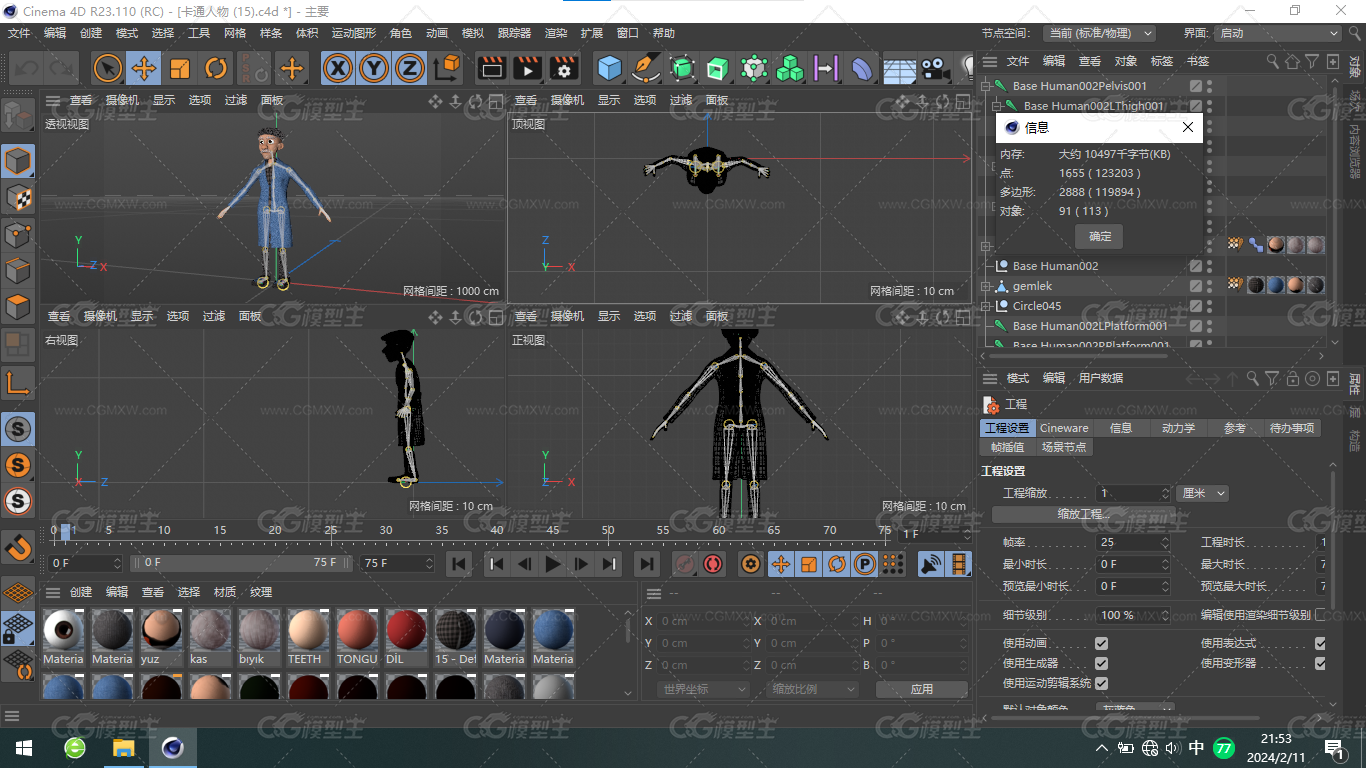Play the animation forward

click(553, 564)
